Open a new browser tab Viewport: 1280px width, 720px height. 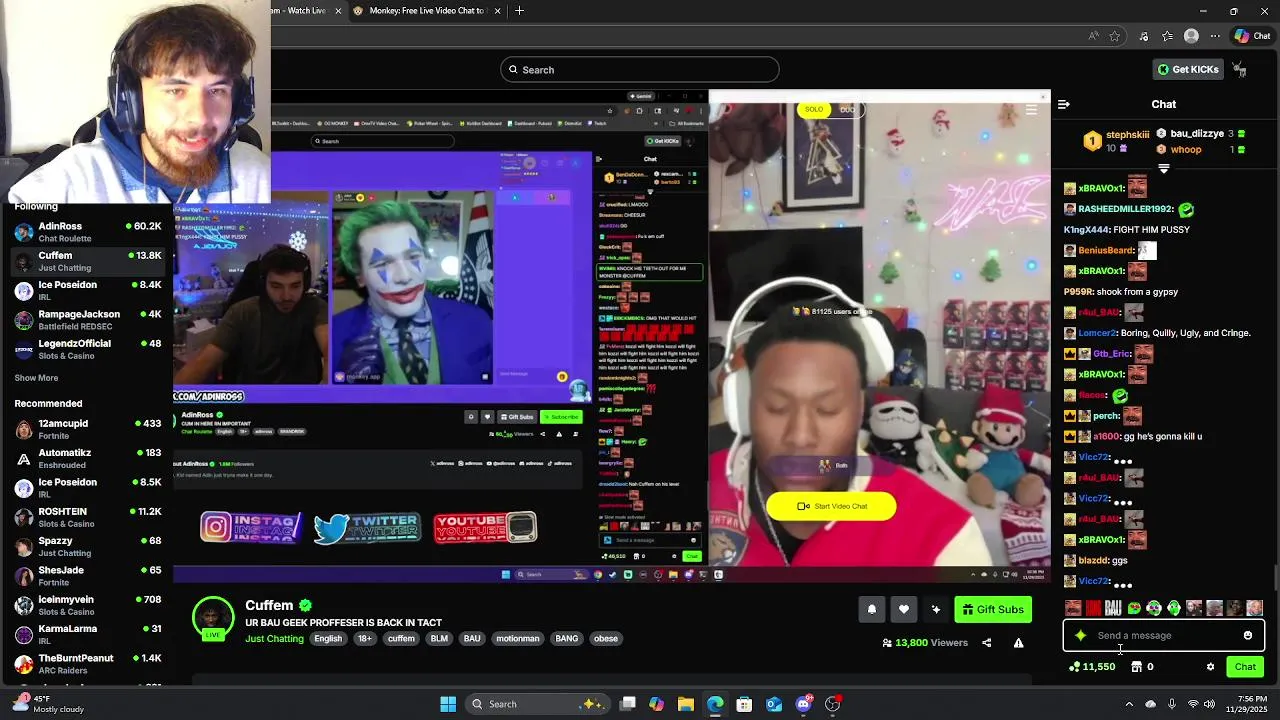click(519, 11)
